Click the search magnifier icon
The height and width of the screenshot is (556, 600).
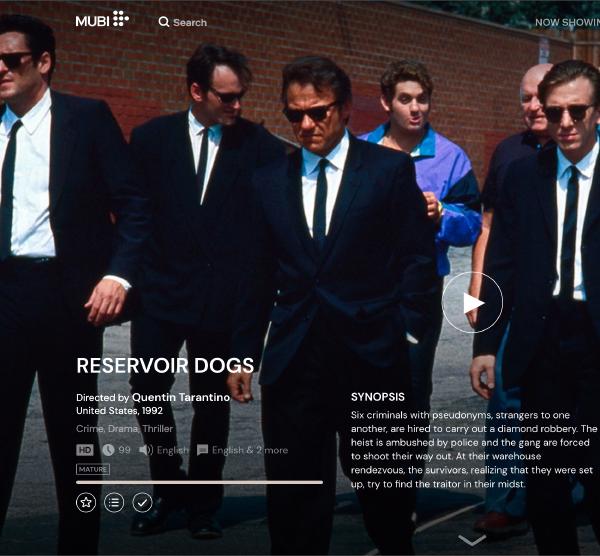pyautogui.click(x=164, y=21)
